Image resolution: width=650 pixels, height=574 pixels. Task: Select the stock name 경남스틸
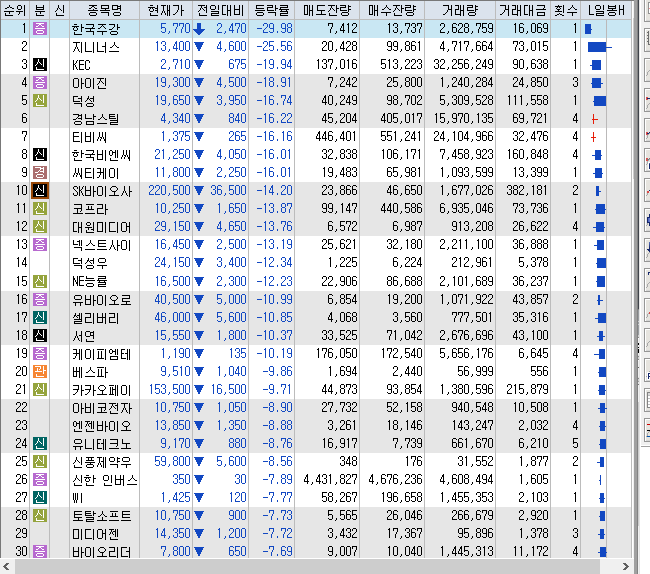pos(95,119)
